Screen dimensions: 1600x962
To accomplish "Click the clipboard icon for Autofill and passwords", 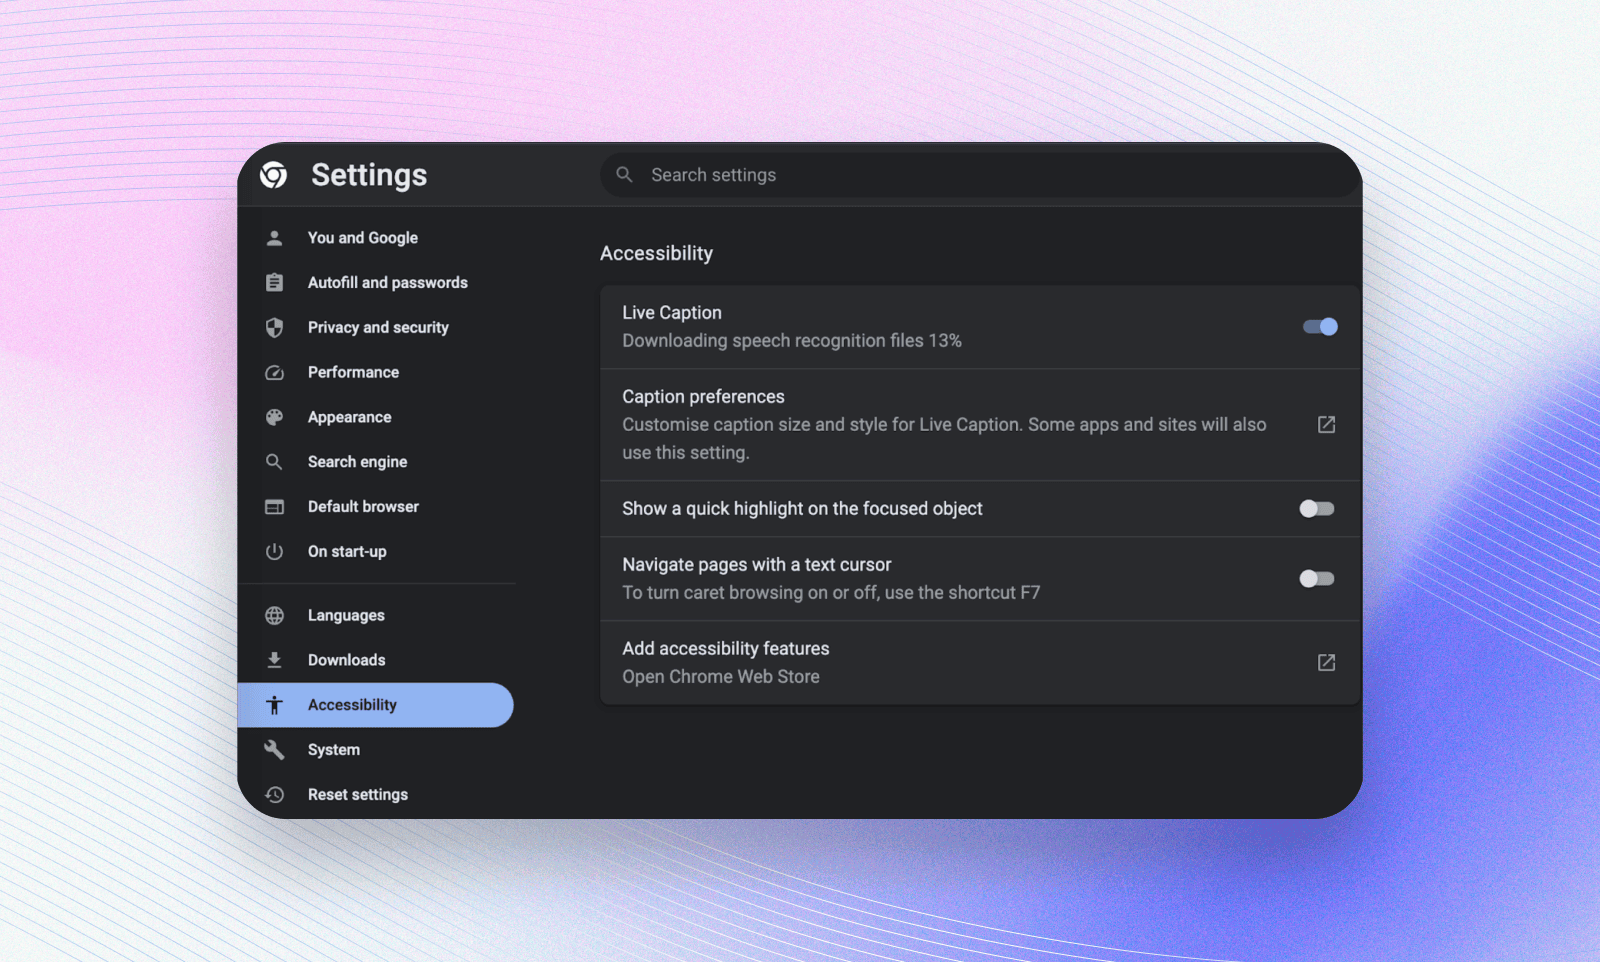I will pyautogui.click(x=274, y=283).
